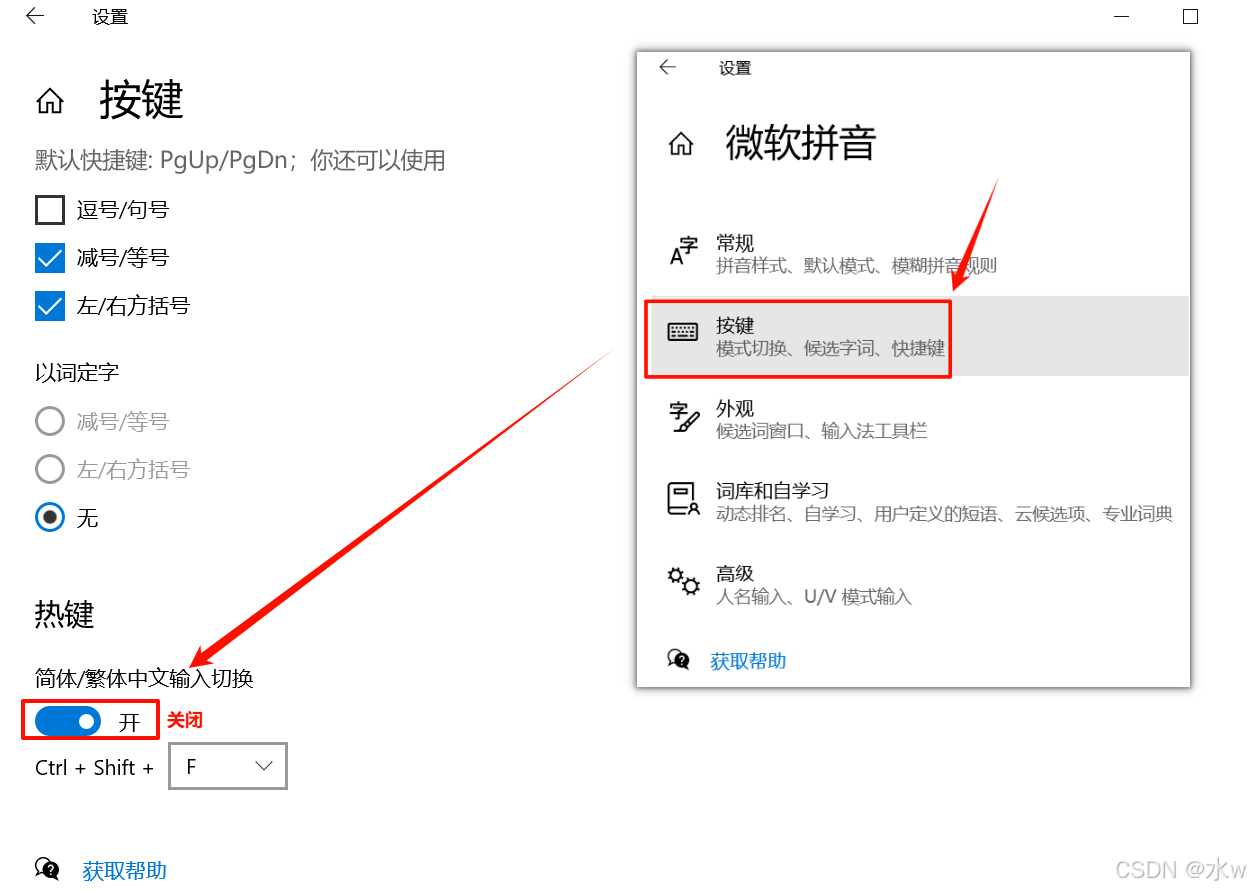Viewport: 1250px width, 891px height.
Task: Click the home icon beside the 微软拼音 heading
Action: click(x=681, y=144)
